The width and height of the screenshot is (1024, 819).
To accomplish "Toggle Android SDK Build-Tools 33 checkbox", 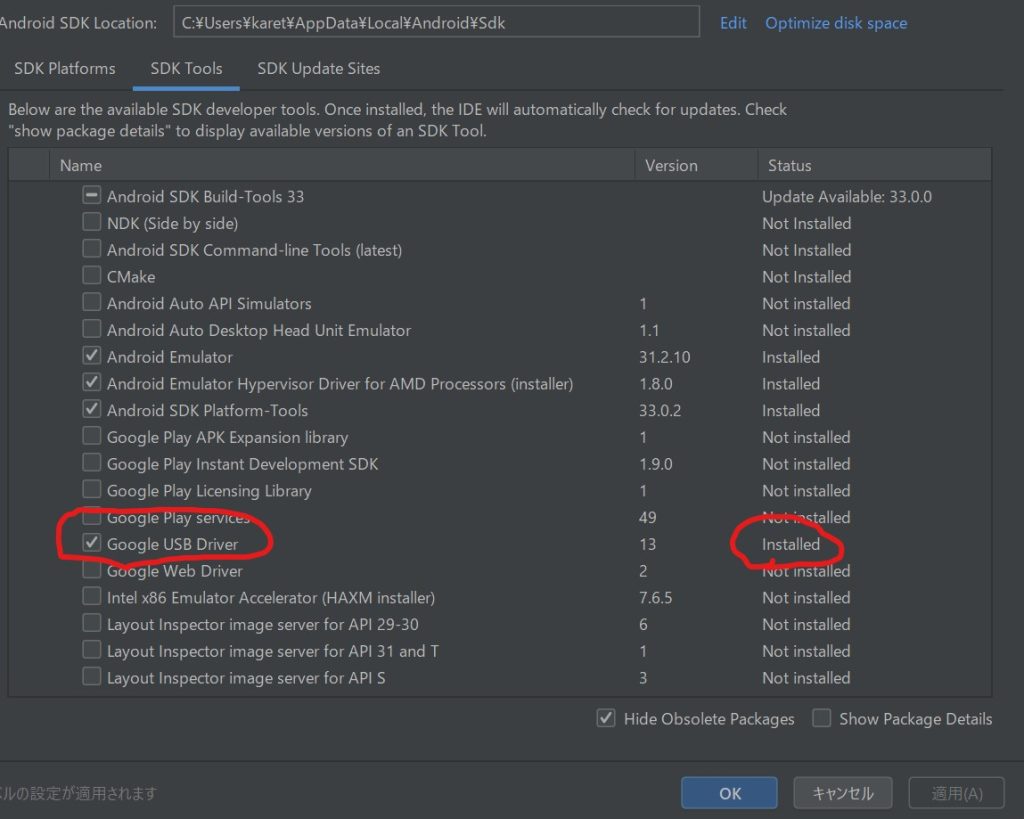I will 91,195.
